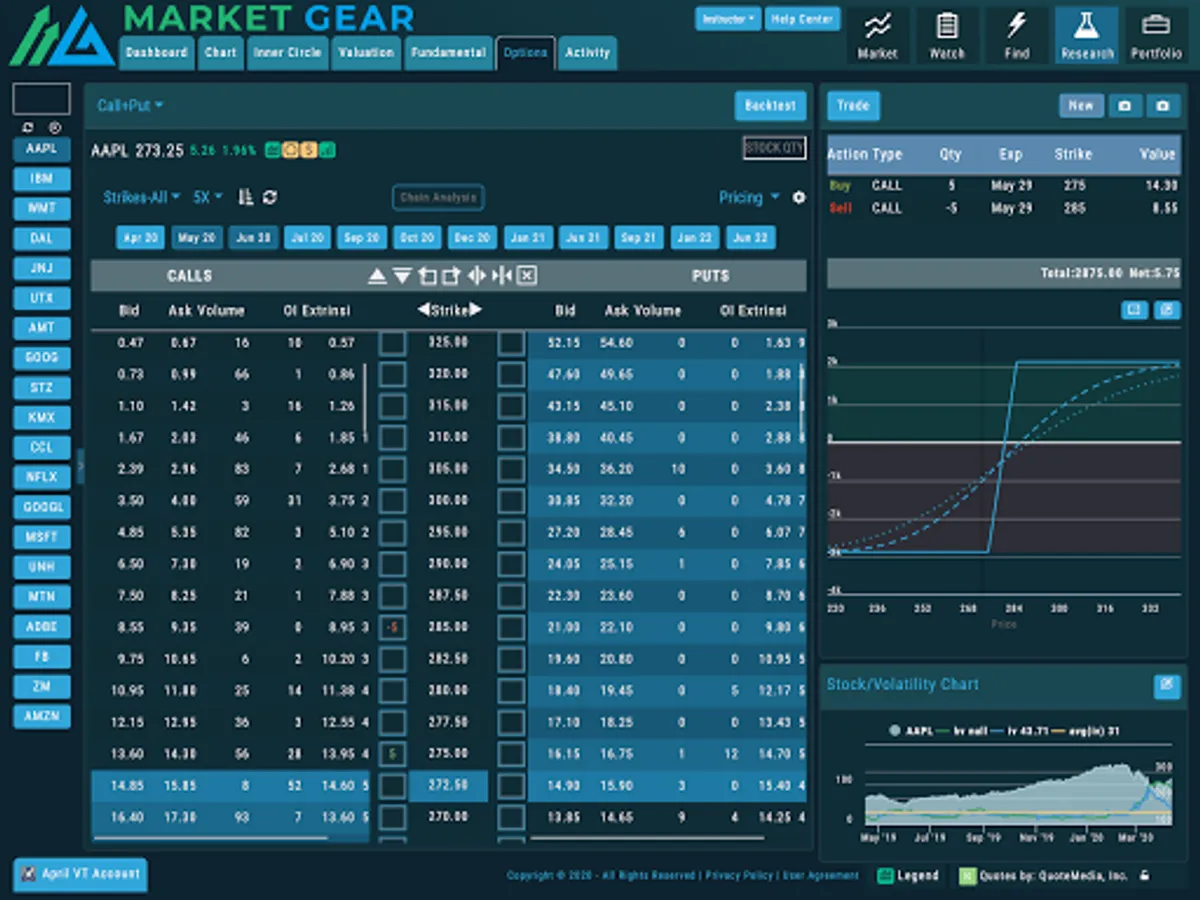Switch to the Activity tab
Screen dimensions: 1200x900
click(x=587, y=53)
